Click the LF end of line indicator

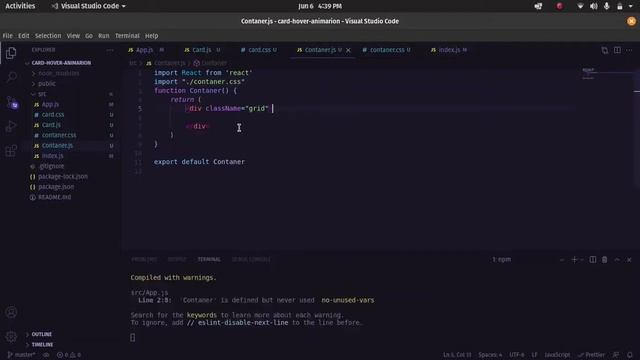click(x=534, y=355)
